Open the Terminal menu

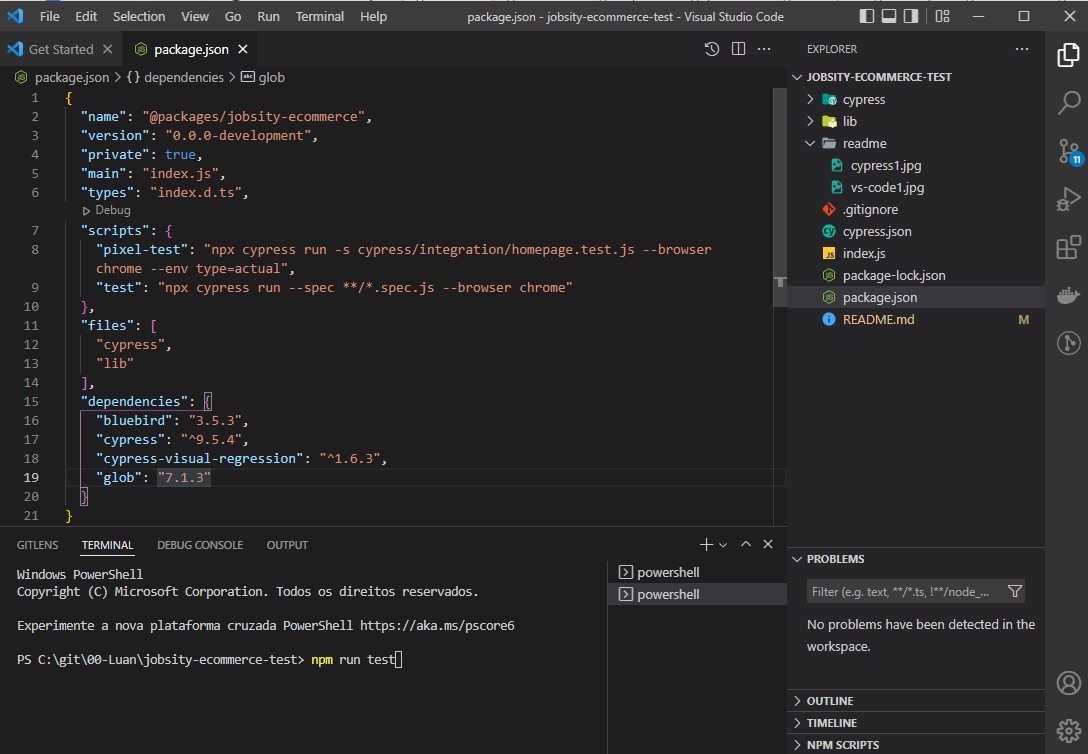point(320,16)
